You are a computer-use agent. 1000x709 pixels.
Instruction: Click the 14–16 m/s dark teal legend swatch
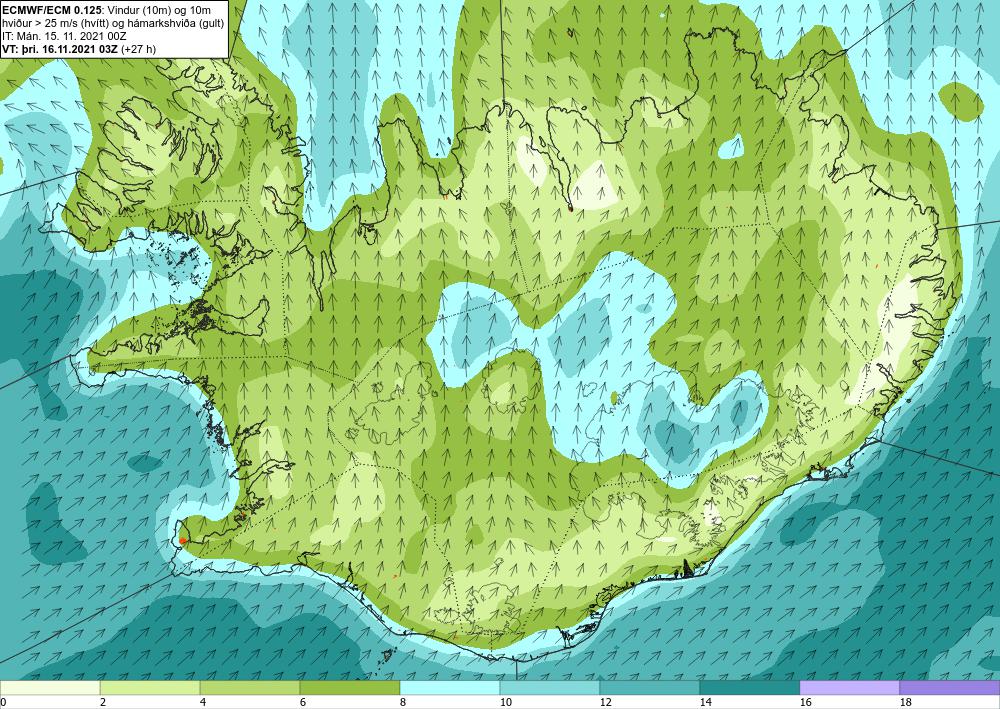(749, 688)
